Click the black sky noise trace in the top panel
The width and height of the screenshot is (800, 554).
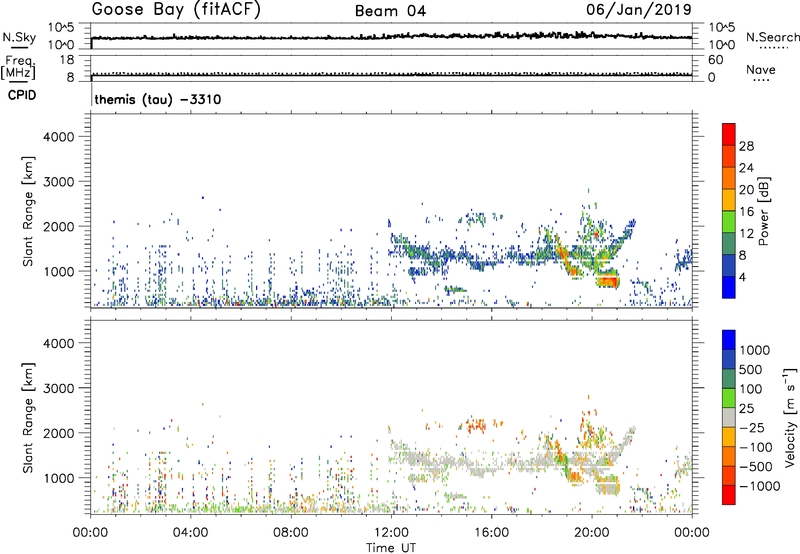coord(391,37)
